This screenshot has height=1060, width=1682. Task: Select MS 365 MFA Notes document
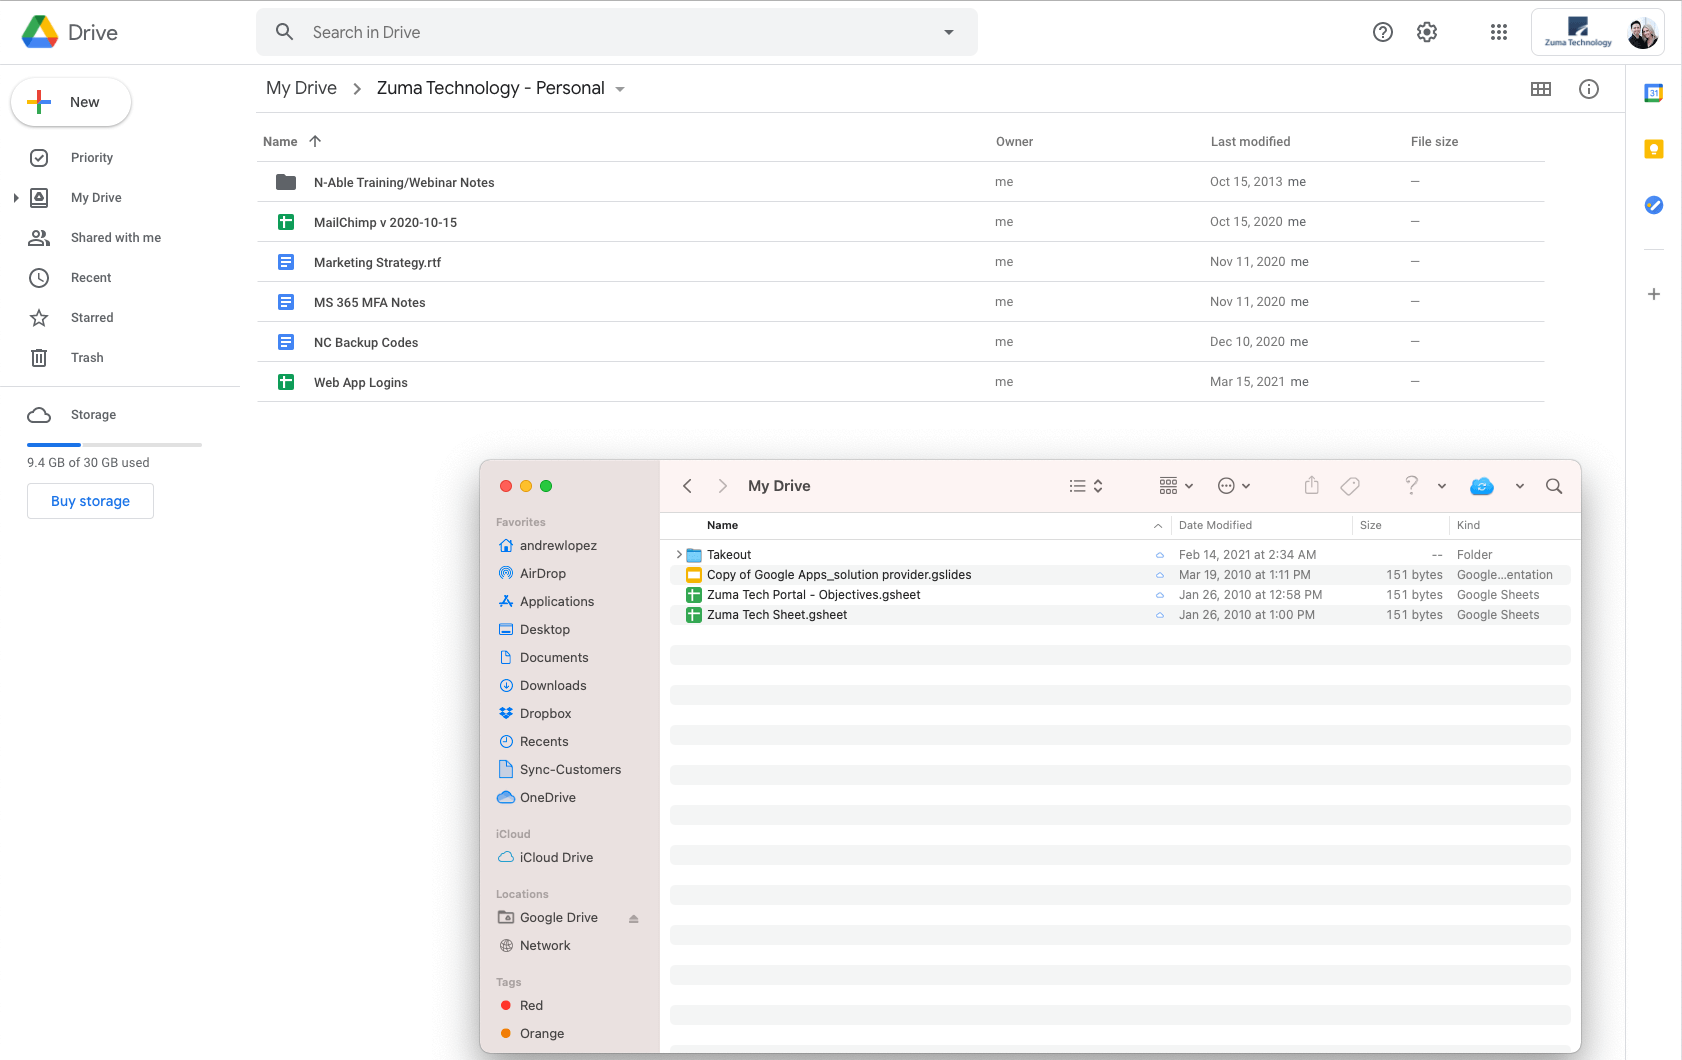[x=900, y=302]
